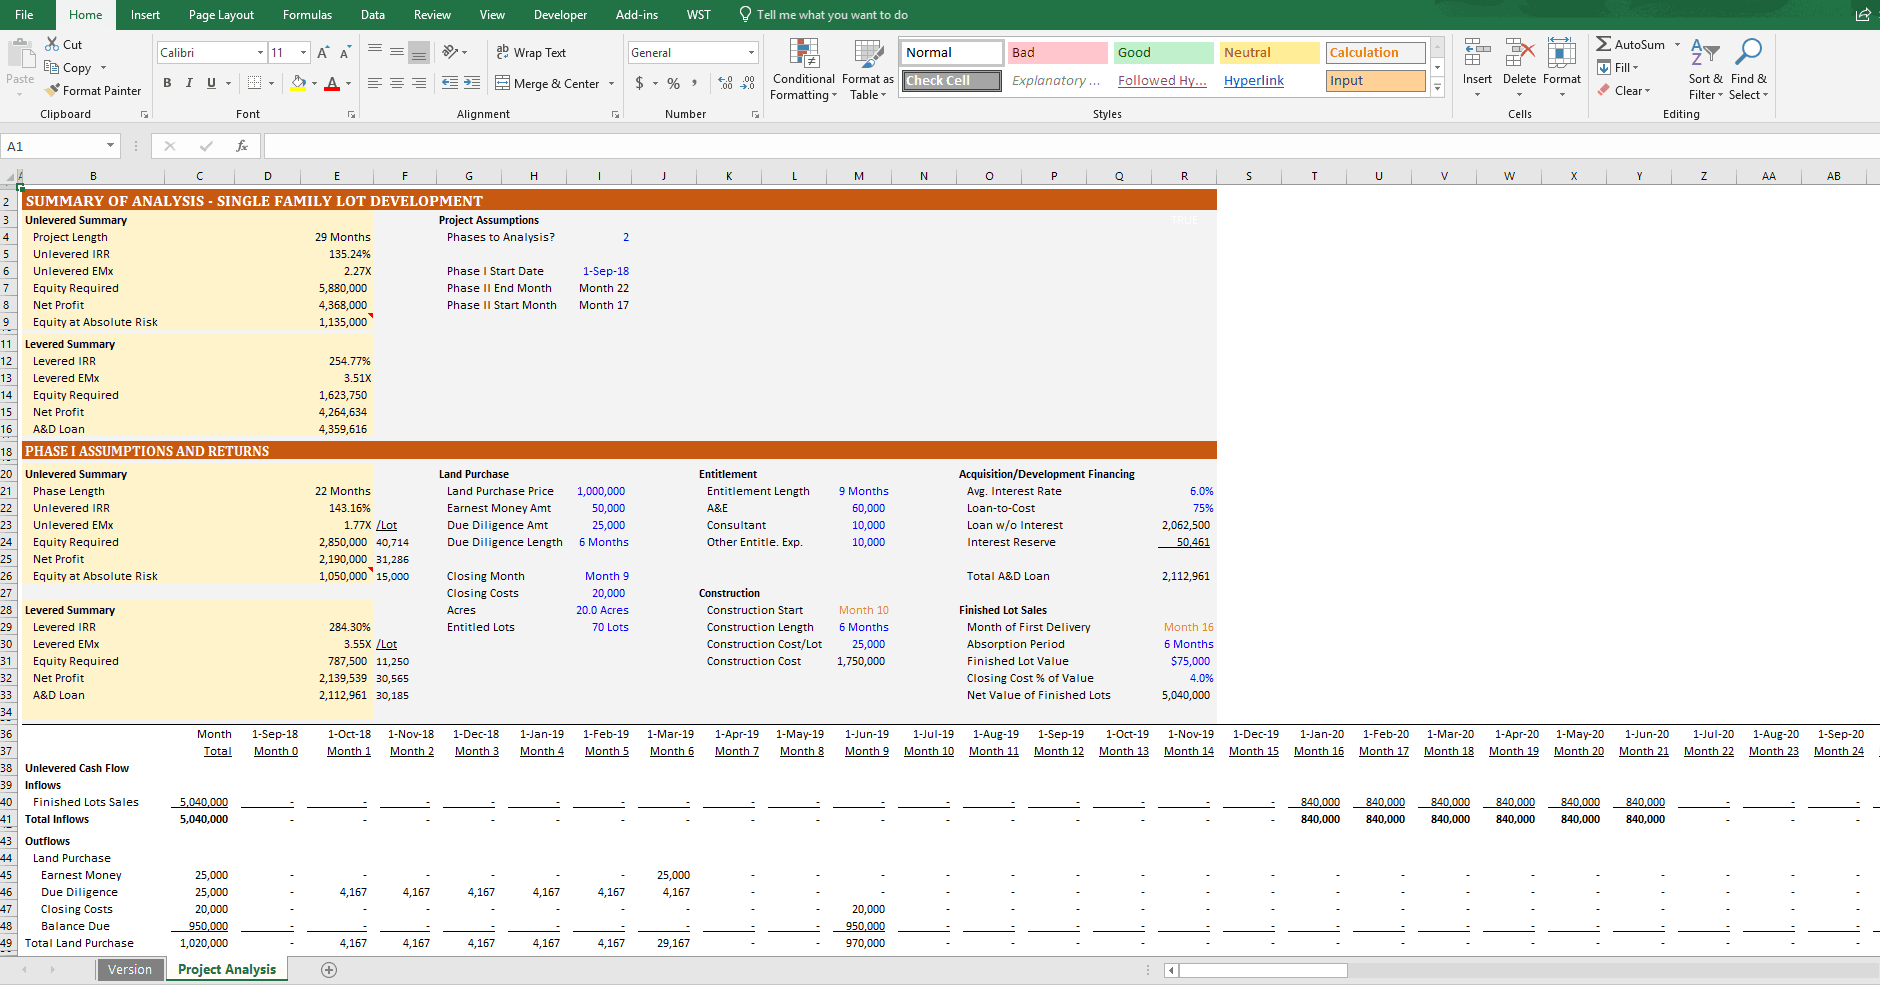Open the Version sheet tab

click(130, 968)
